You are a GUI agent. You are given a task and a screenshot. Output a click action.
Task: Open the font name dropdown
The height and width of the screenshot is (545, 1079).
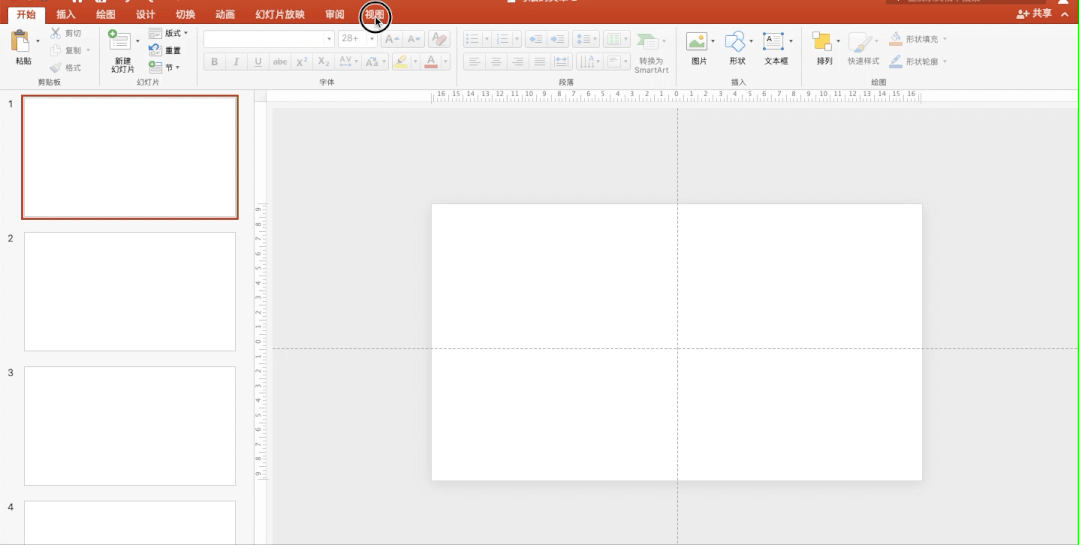[329, 39]
